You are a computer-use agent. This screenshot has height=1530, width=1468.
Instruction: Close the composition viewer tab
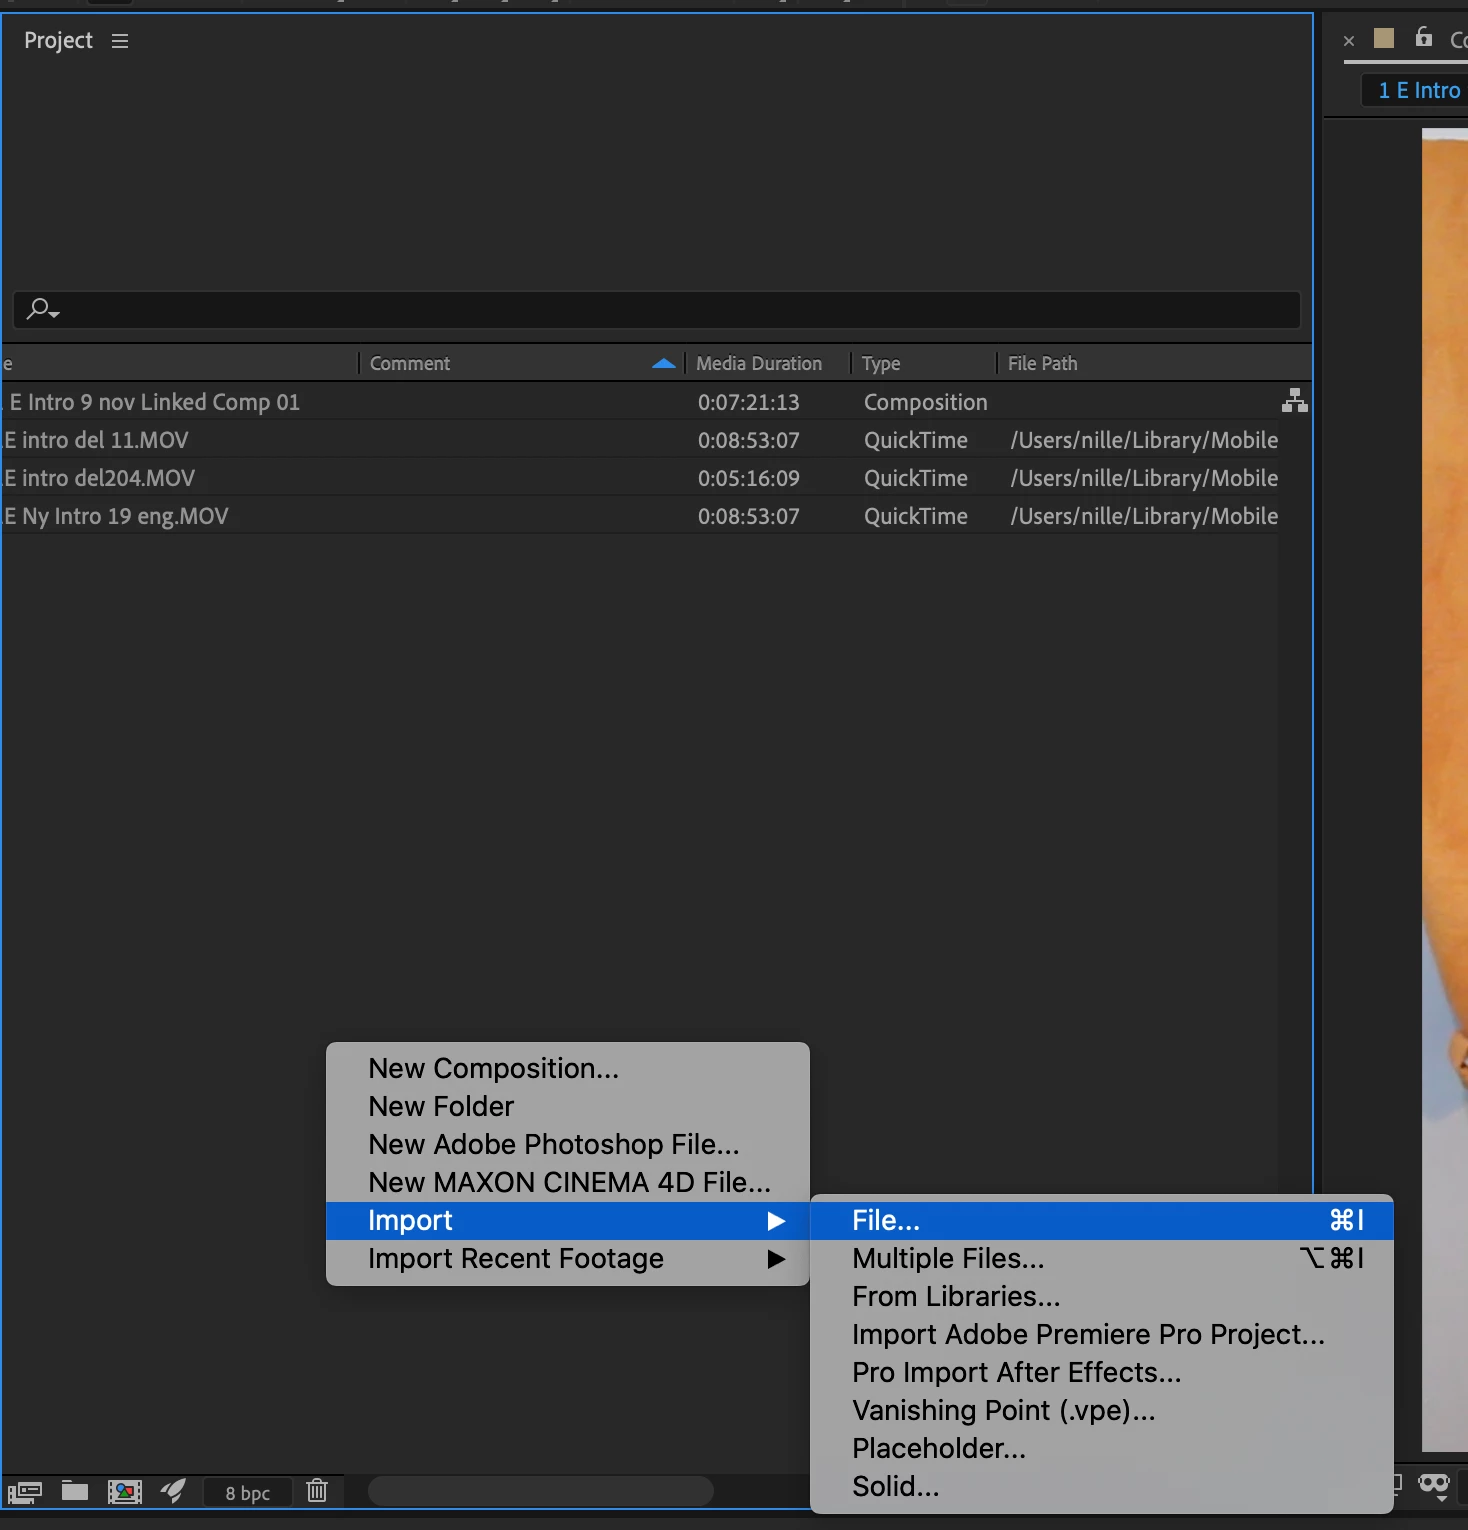pyautogui.click(x=1349, y=41)
